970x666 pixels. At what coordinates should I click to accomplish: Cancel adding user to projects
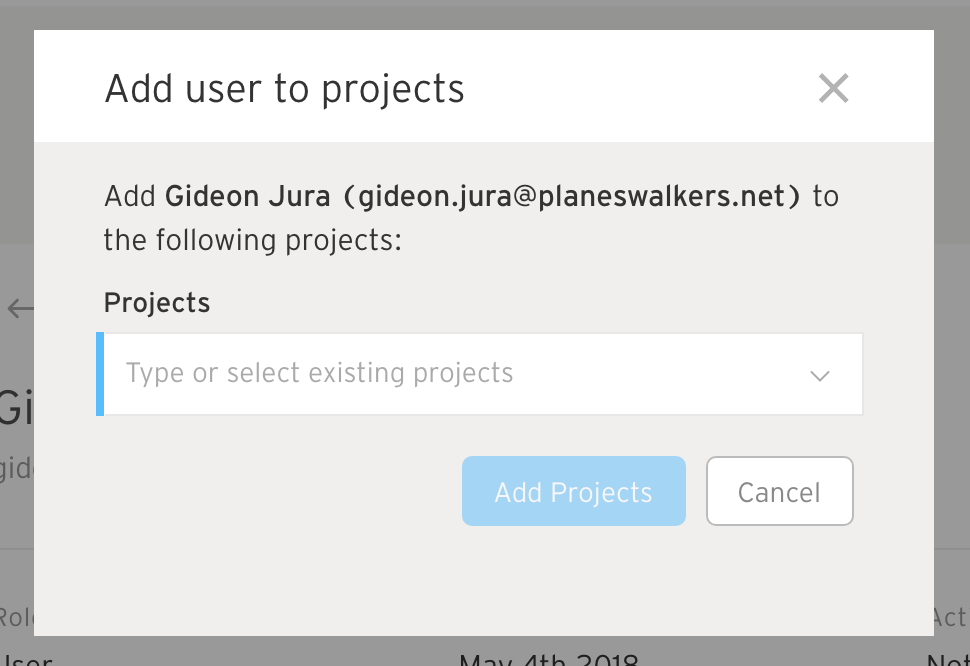(x=779, y=491)
